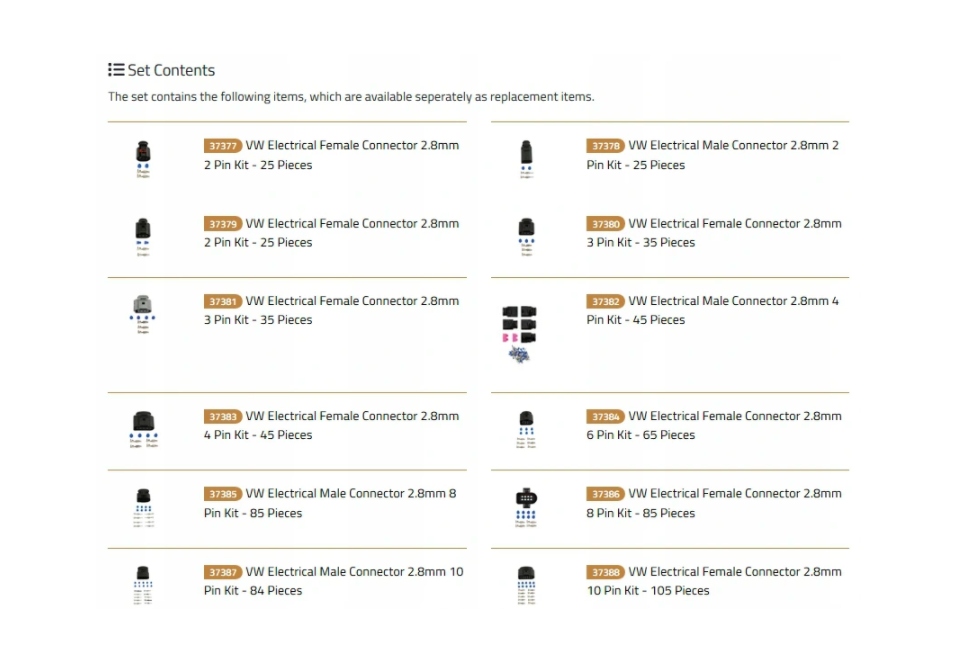The image size is (970, 669).
Task: Click the 37383 connector product image
Action: pyautogui.click(x=143, y=428)
